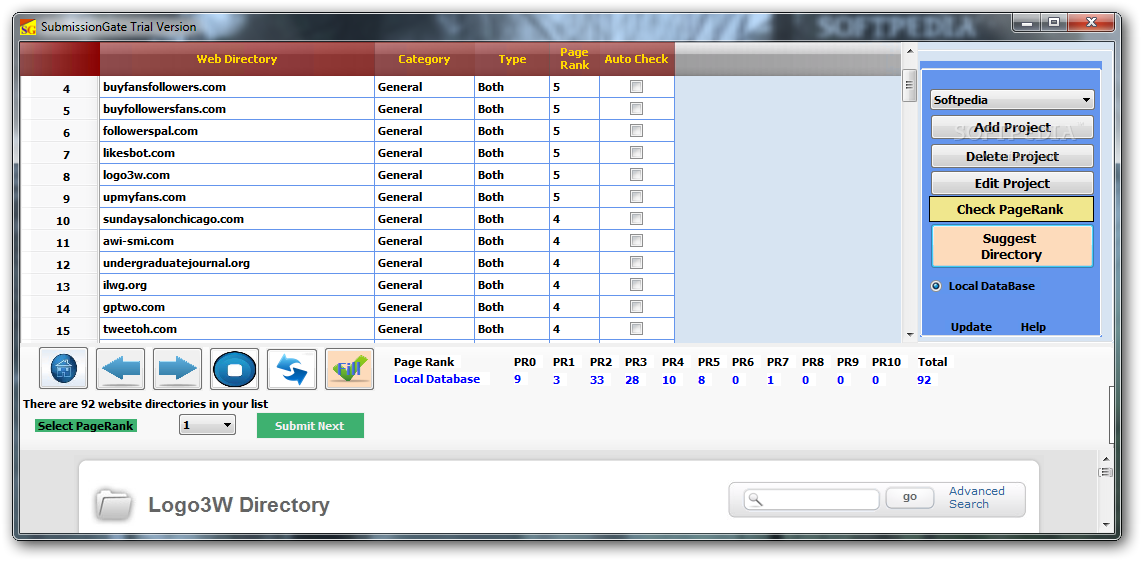Toggle Auto Check for tweetoh.com
Viewport: 1142px width, 561px height.
pyautogui.click(x=637, y=329)
